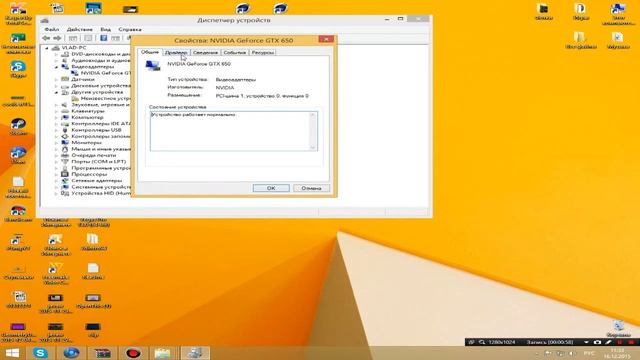Go back using the Device Manager toolbar arrow
This screenshot has height=360, width=640.
point(46,38)
